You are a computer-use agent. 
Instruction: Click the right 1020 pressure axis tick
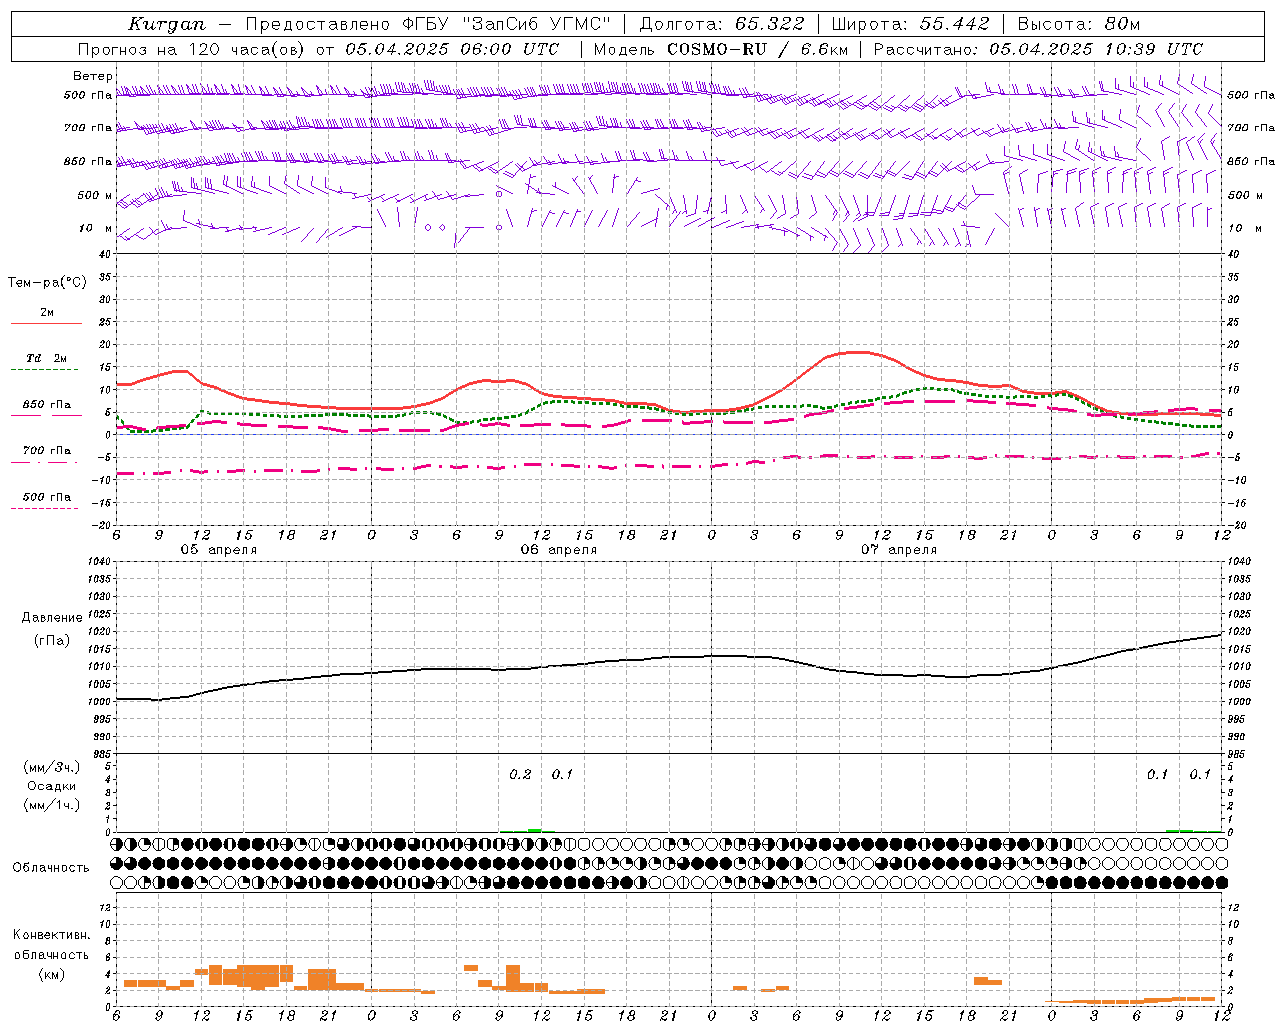(x=1239, y=632)
